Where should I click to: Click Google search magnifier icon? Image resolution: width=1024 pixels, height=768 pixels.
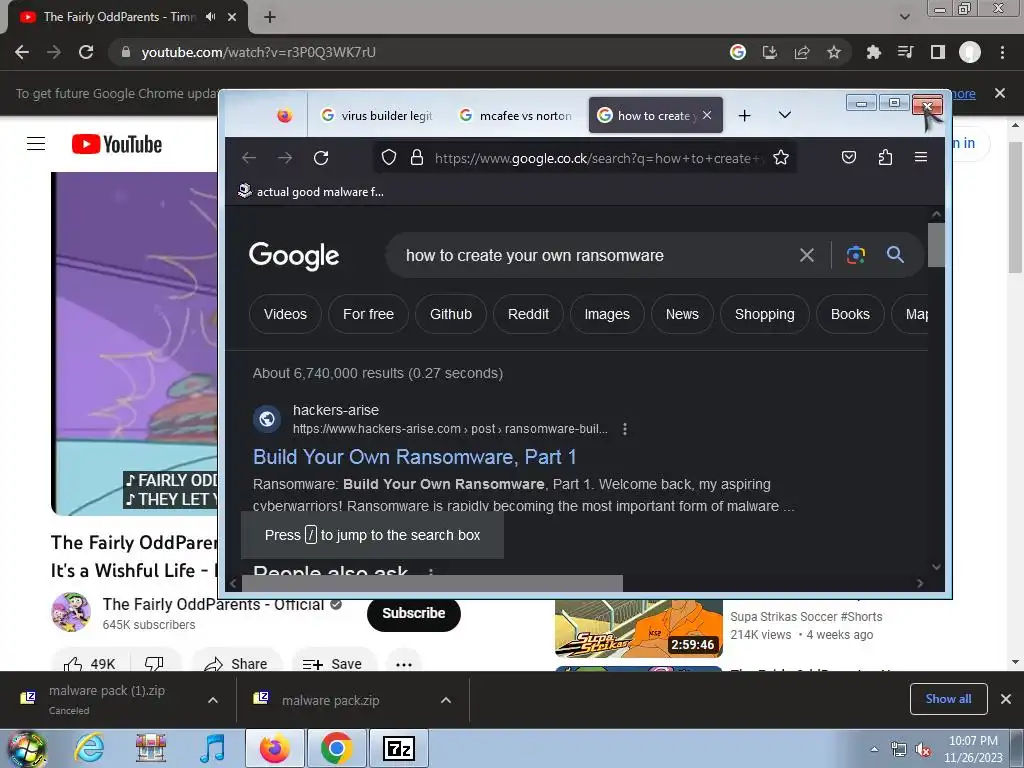pyautogui.click(x=895, y=255)
